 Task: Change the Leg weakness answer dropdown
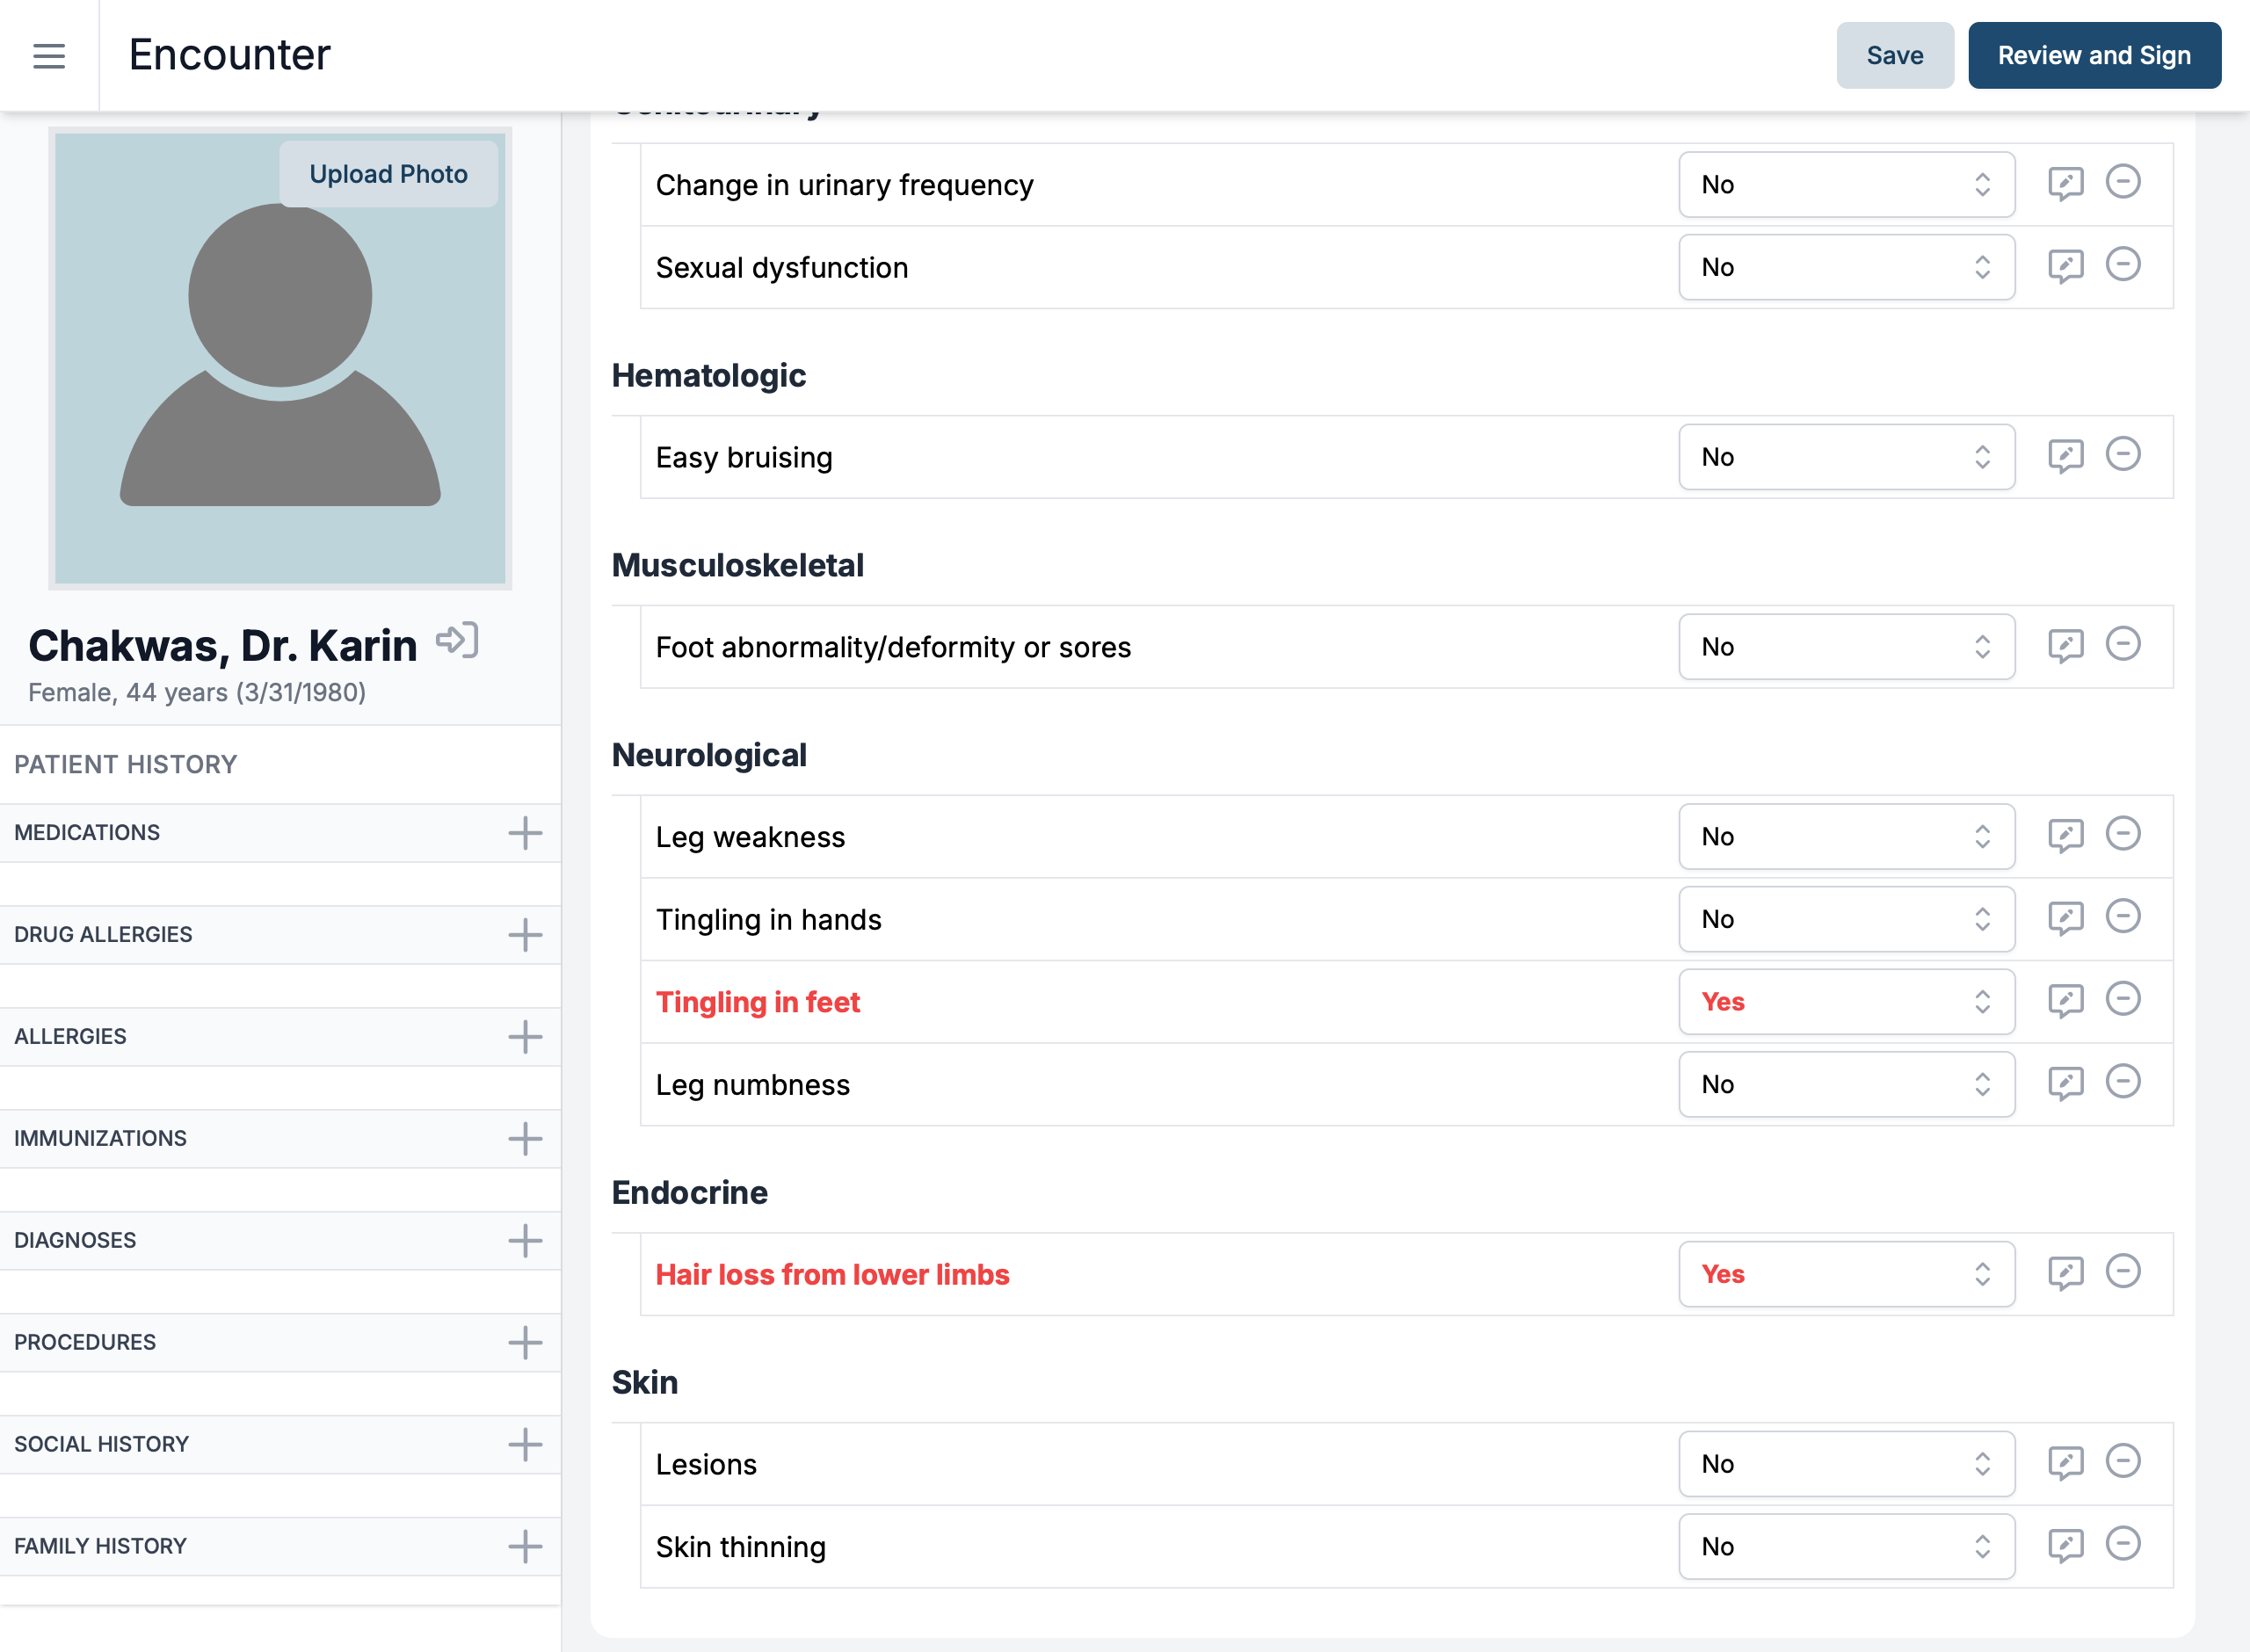1845,837
